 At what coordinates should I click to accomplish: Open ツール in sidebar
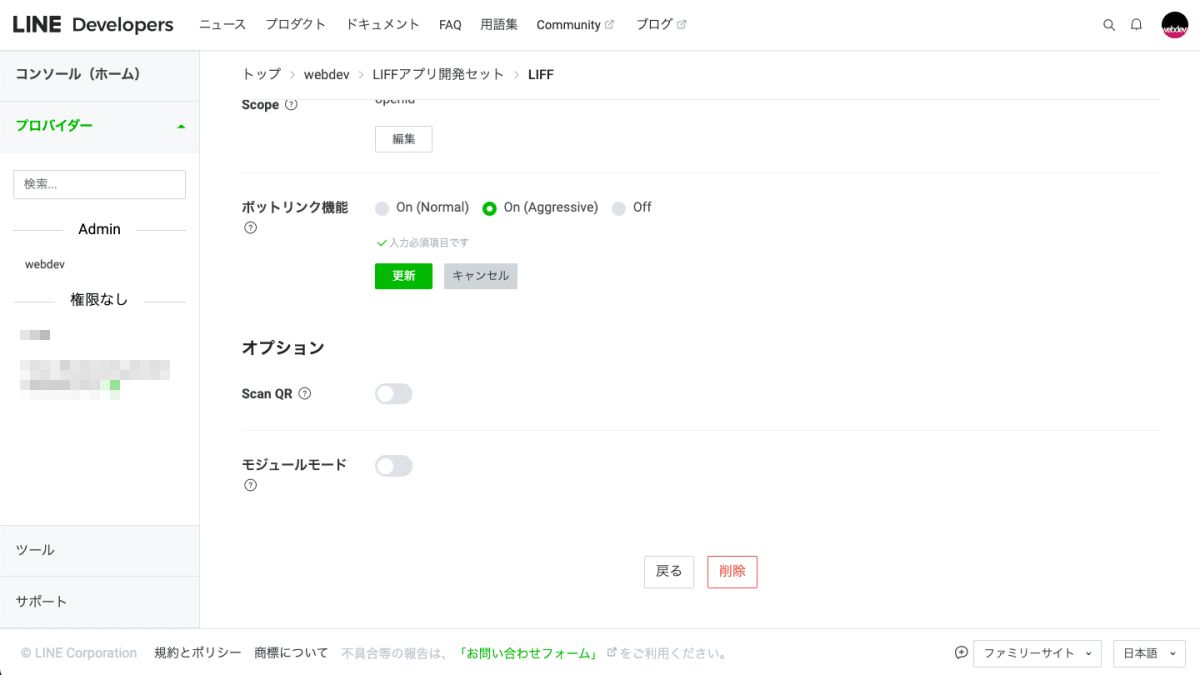pyautogui.click(x=100, y=550)
